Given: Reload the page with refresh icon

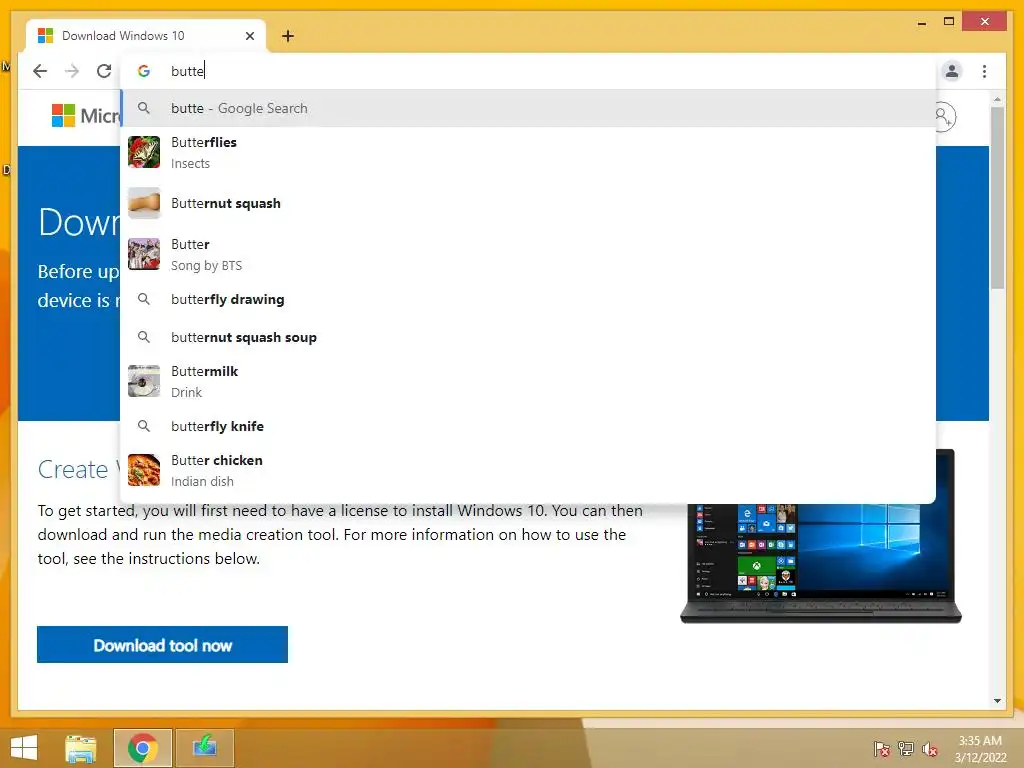Looking at the screenshot, I should (104, 71).
